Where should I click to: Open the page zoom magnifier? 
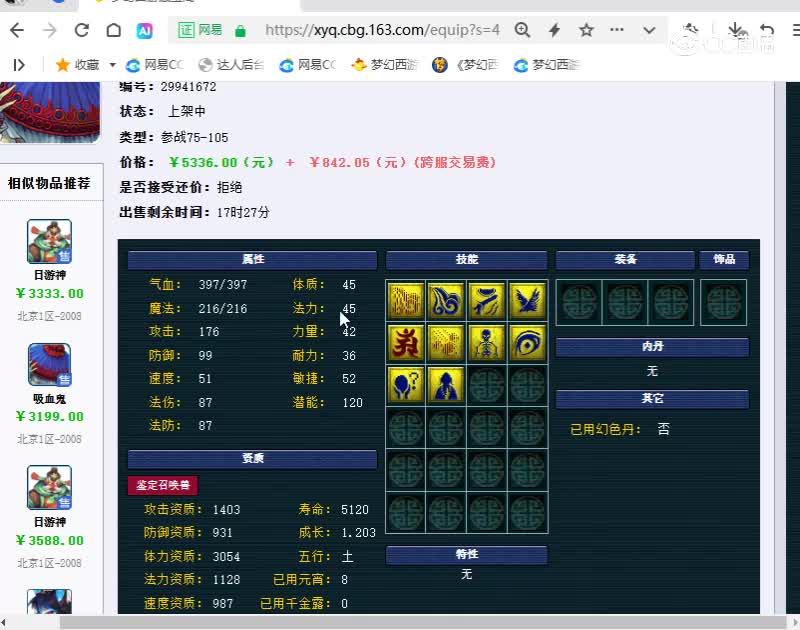click(522, 30)
